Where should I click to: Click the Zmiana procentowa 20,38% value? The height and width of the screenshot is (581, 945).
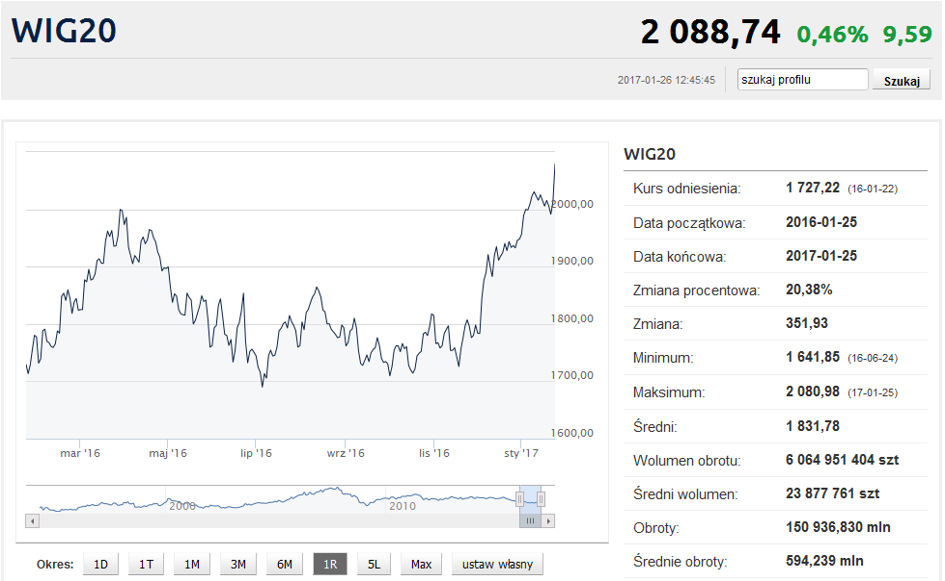coord(809,289)
